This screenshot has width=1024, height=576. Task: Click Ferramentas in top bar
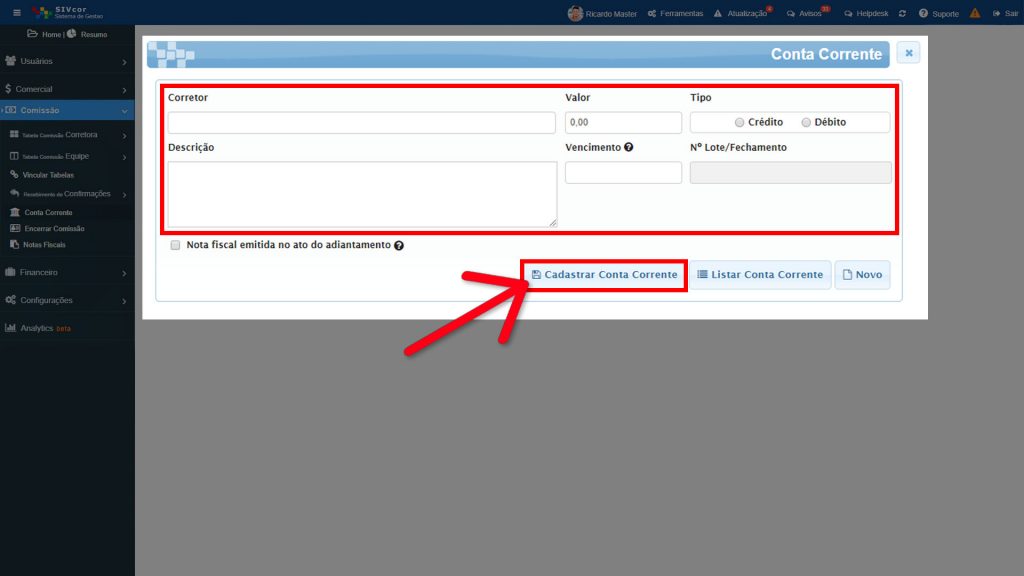(x=681, y=13)
